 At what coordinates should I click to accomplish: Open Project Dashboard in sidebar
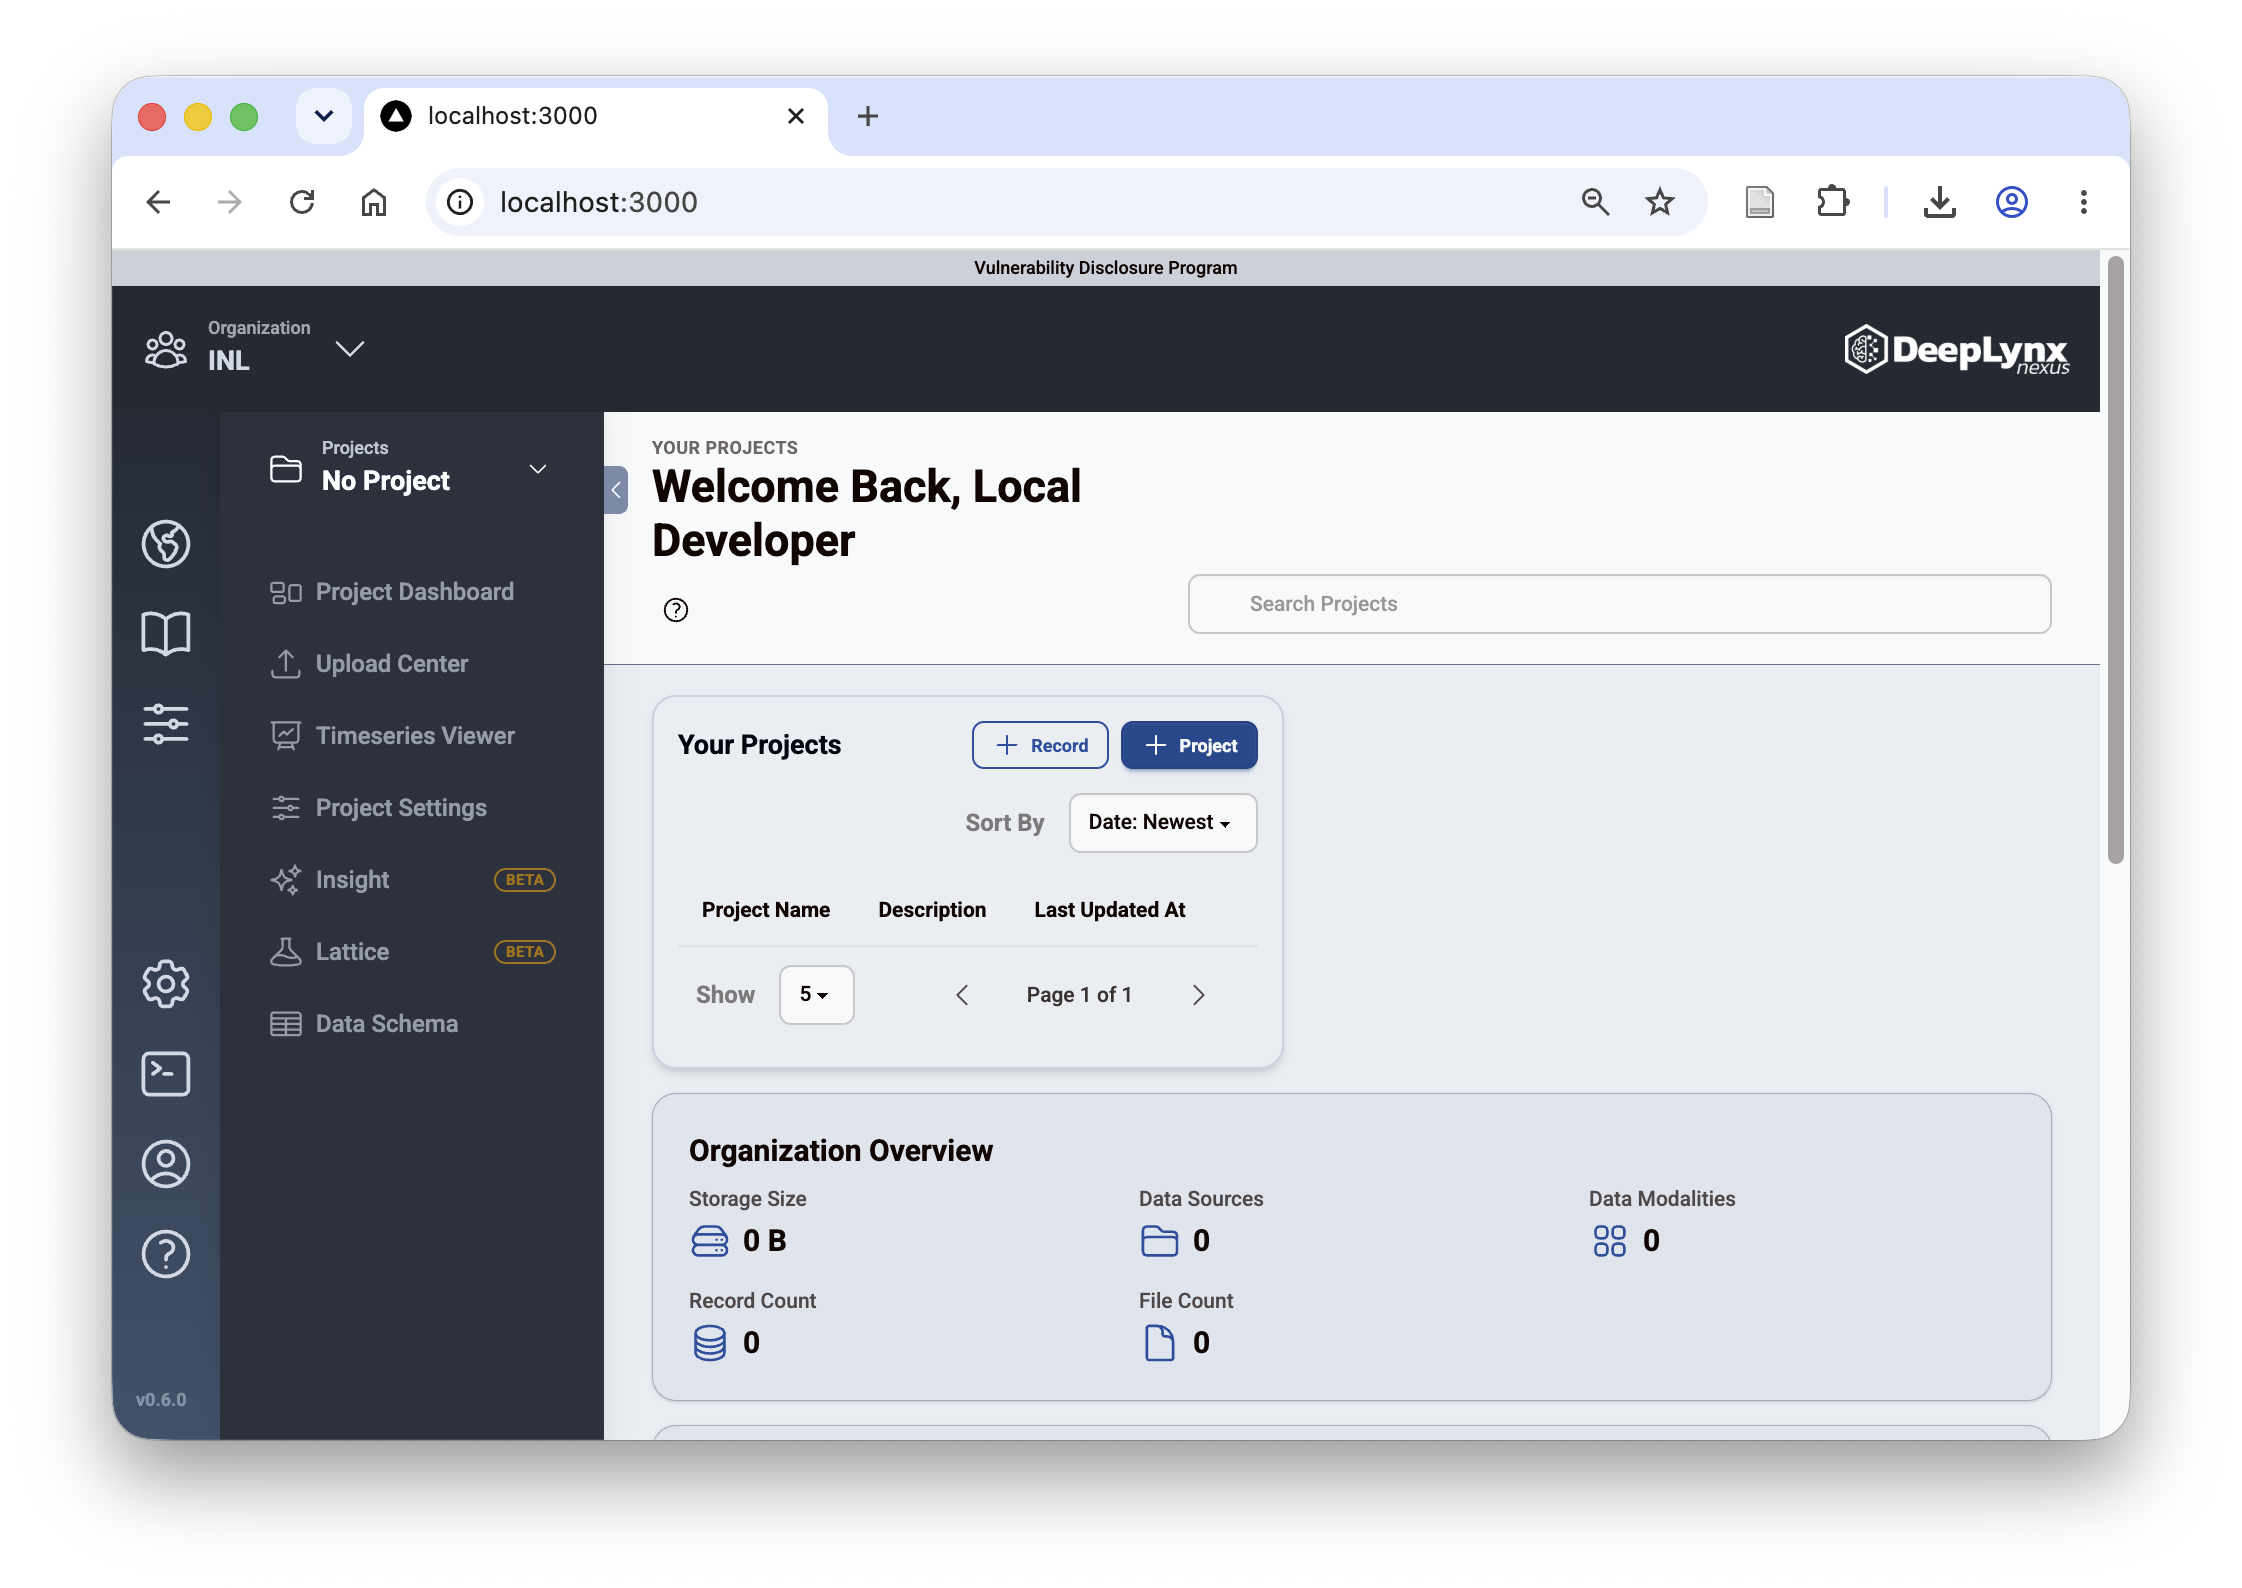tap(412, 592)
